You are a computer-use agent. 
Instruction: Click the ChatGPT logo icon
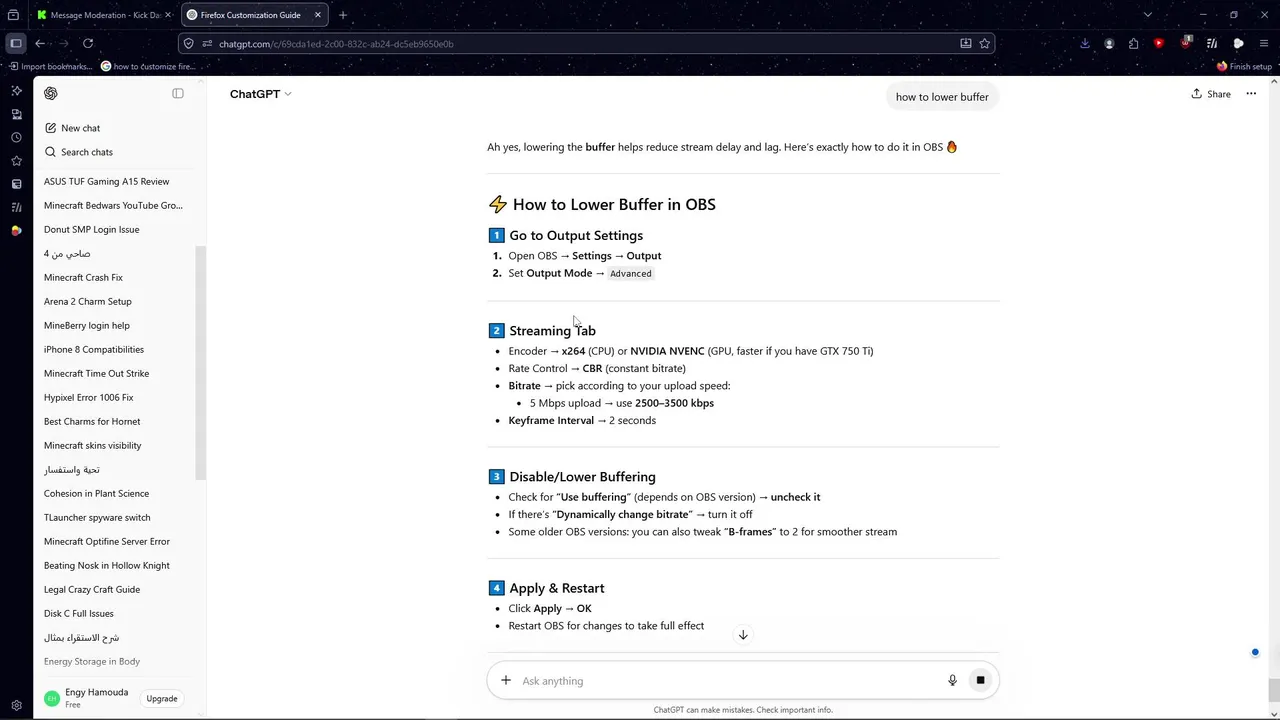[x=51, y=93]
